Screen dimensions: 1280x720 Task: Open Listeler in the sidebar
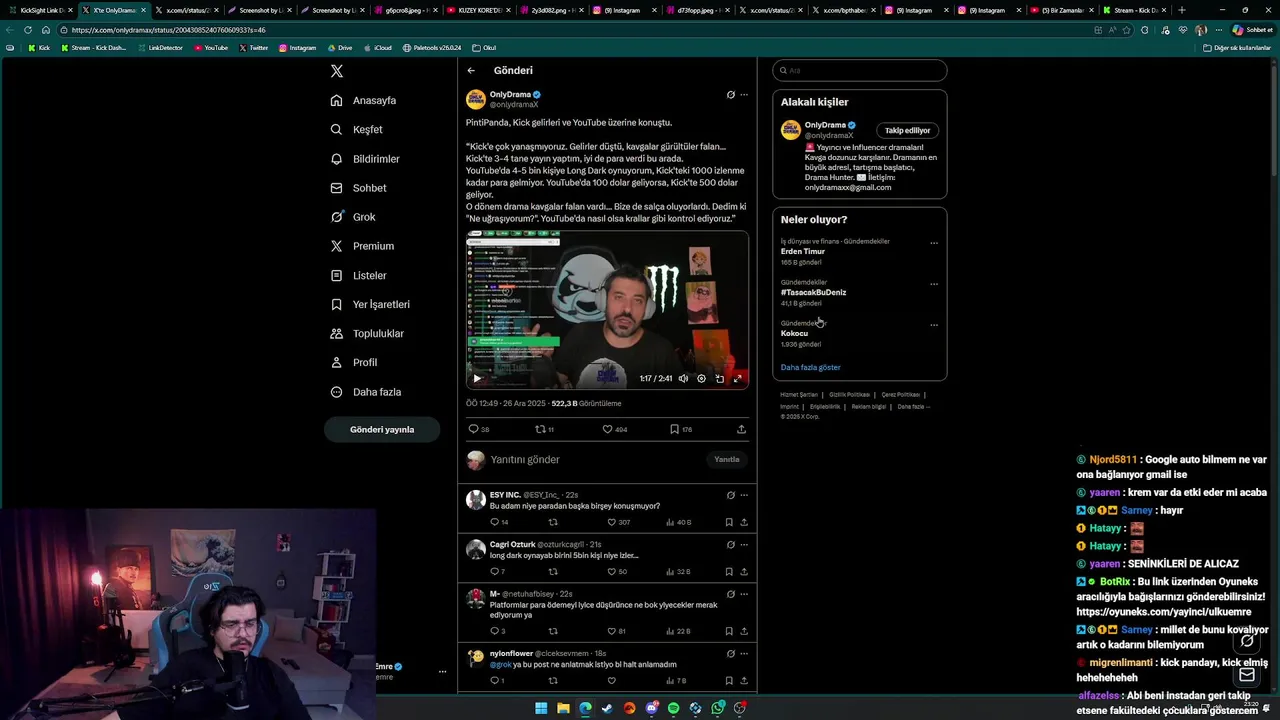pos(358,275)
